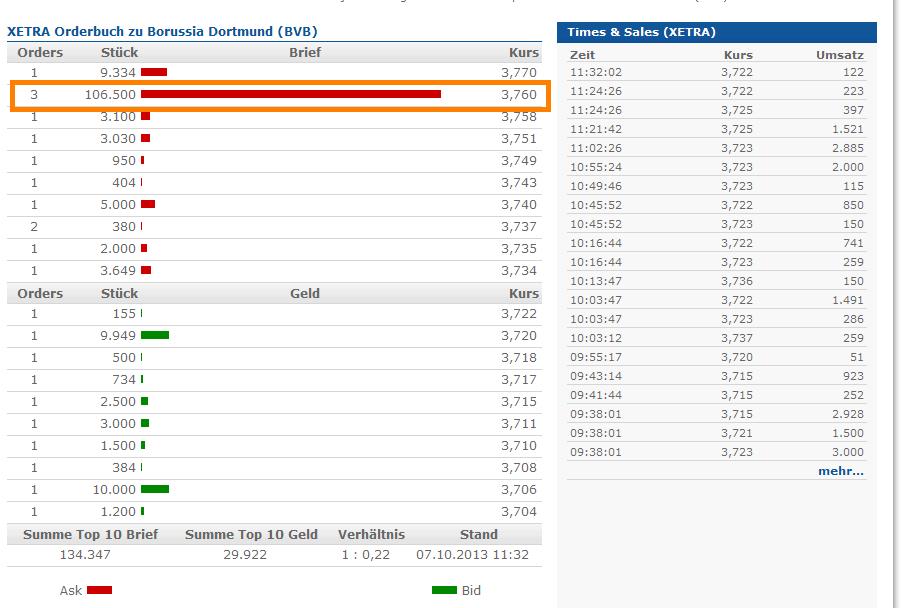Select the bid price 3,718
The width and height of the screenshot is (901, 608).
point(519,357)
